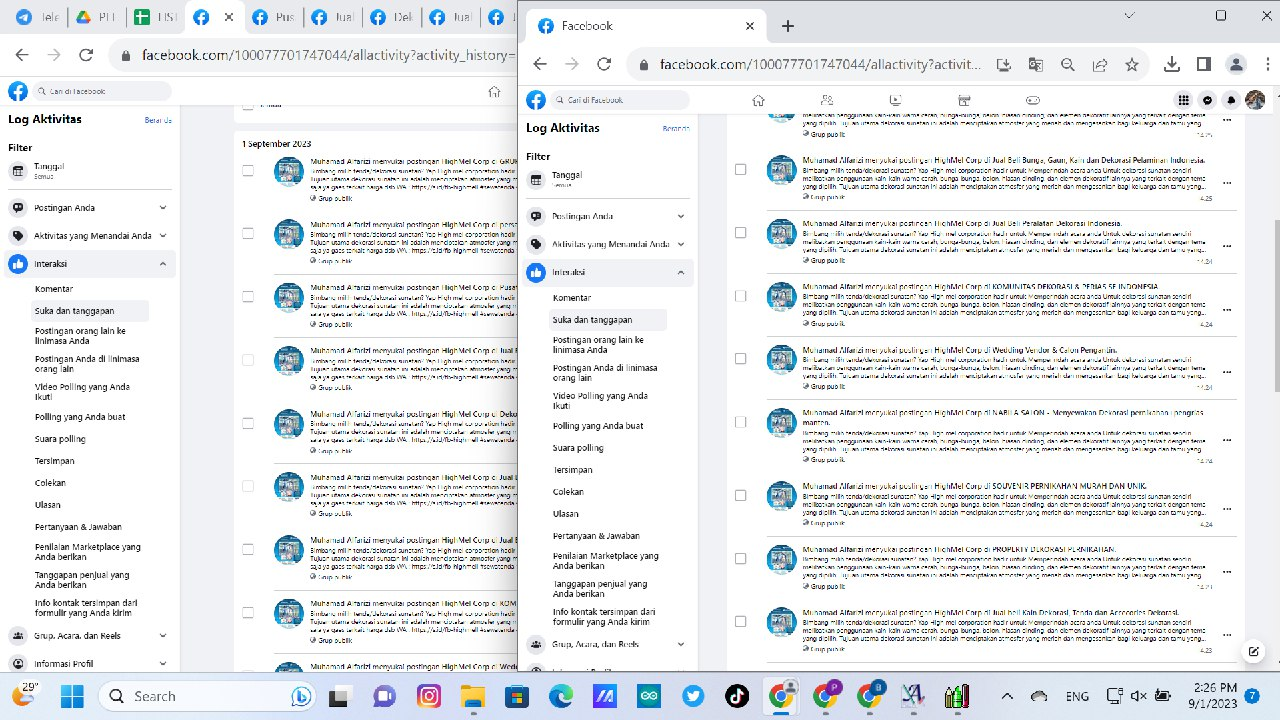Open Tanggal filter in back window
Screen dimensions: 1280x720
(x=90, y=171)
